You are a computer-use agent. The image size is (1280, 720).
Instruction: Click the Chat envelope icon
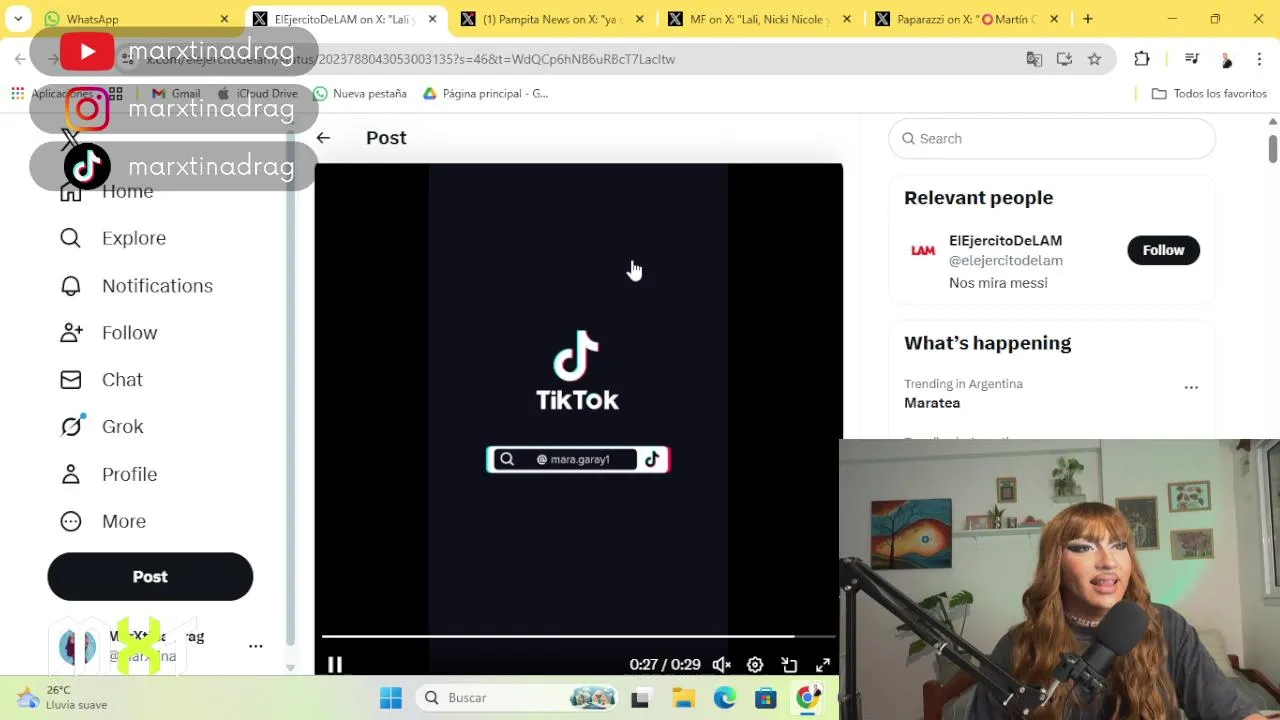point(70,380)
